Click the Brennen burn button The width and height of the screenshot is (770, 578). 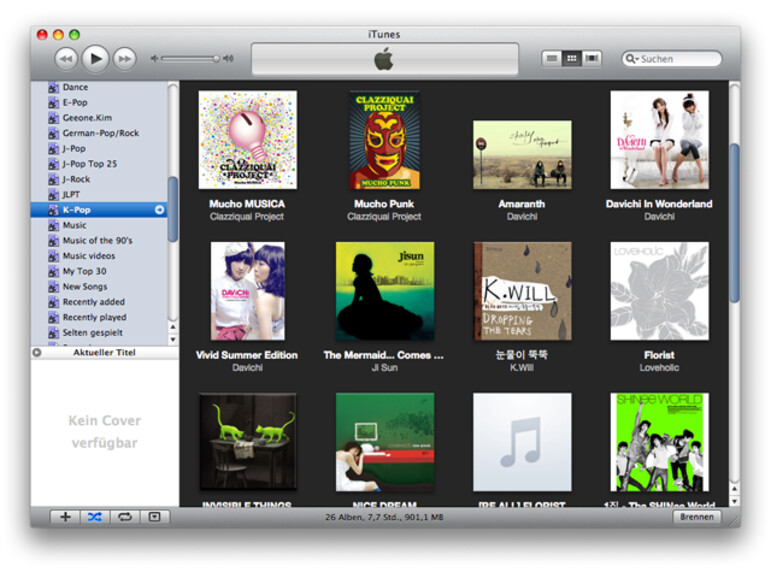click(x=697, y=517)
